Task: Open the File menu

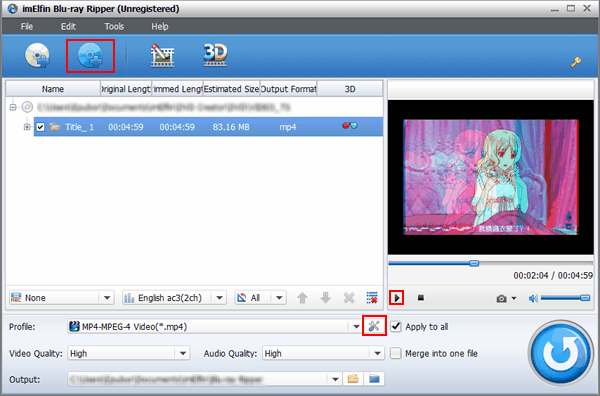Action: tap(27, 26)
